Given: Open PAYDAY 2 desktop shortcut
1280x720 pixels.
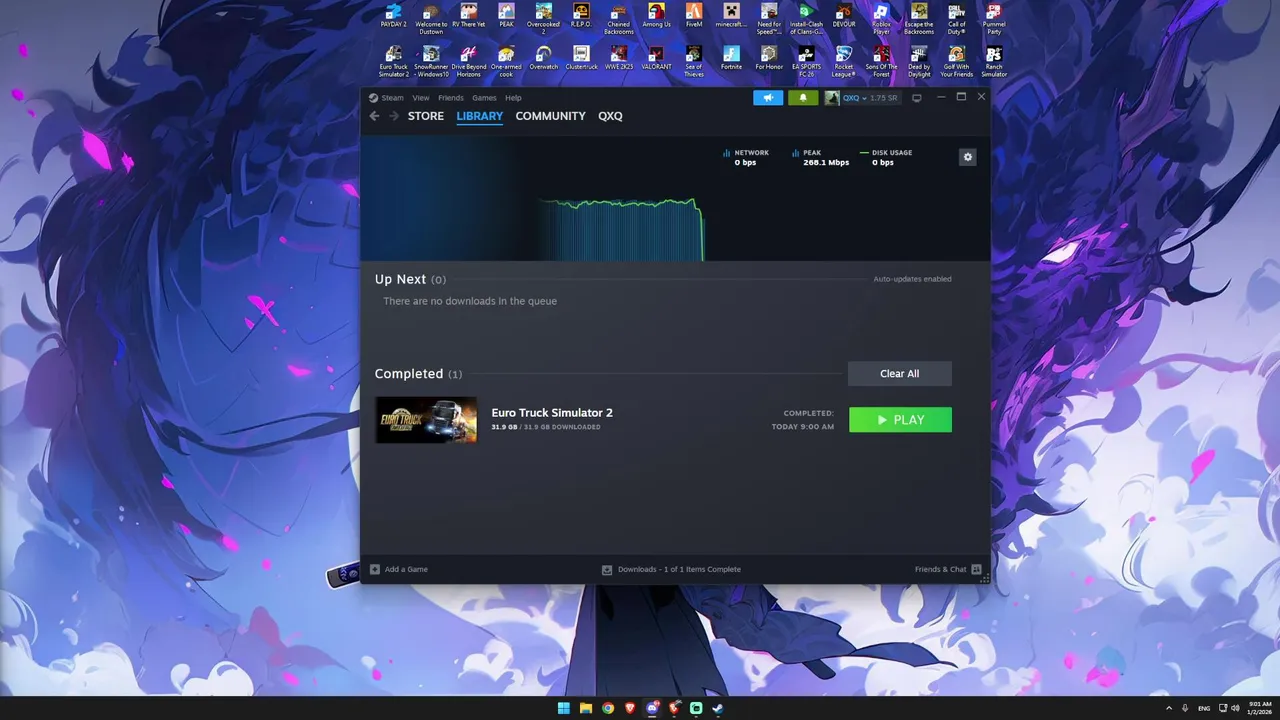Looking at the screenshot, I should (x=393, y=17).
